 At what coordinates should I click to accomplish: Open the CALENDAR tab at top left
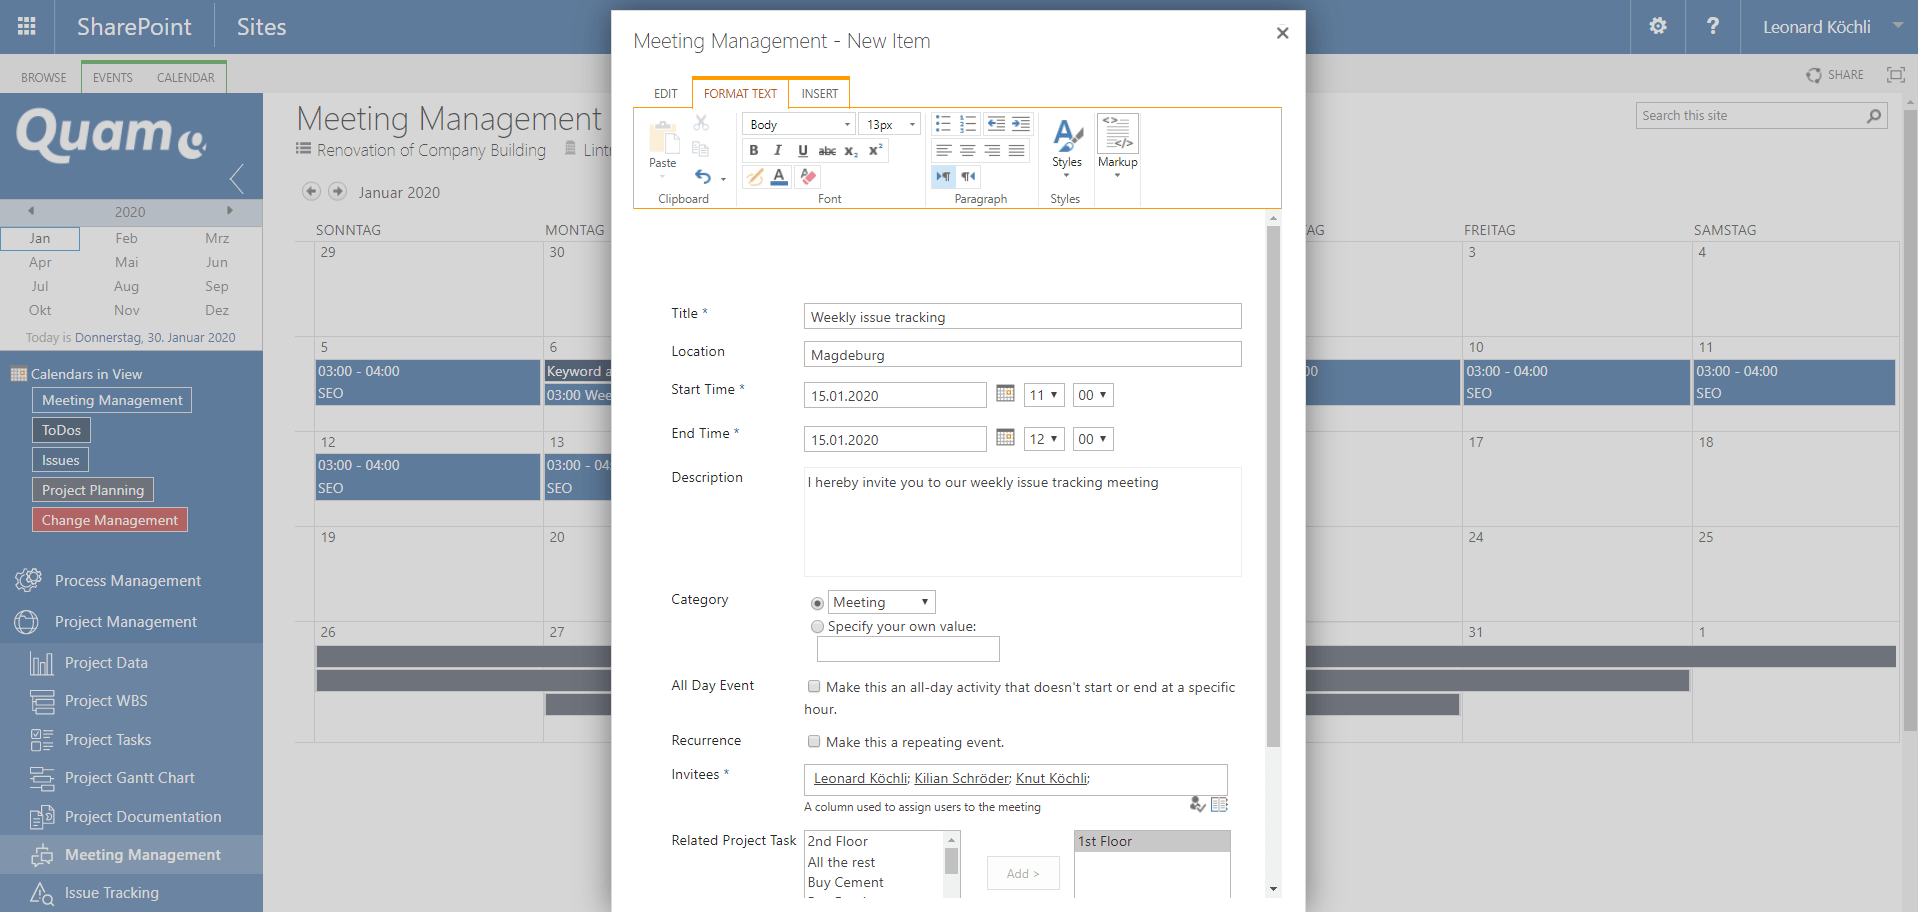pyautogui.click(x=185, y=77)
